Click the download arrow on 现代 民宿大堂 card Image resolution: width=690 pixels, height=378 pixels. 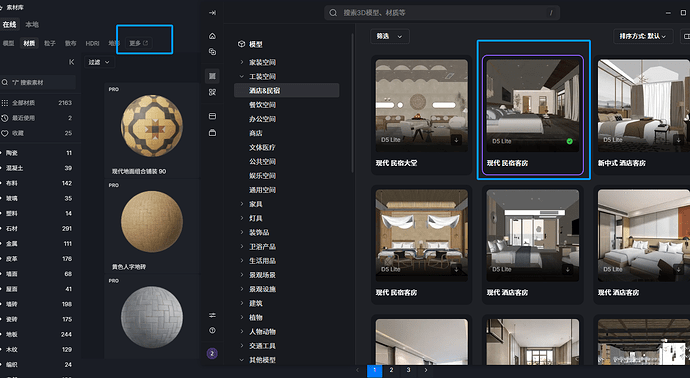click(456, 140)
